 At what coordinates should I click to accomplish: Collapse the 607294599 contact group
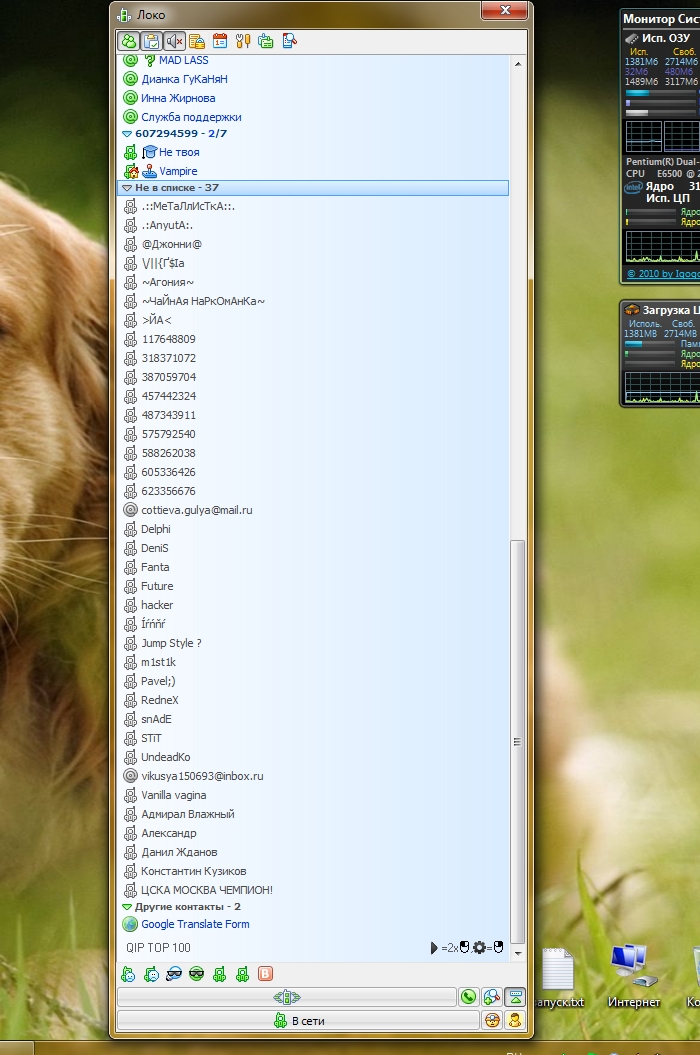(x=127, y=134)
